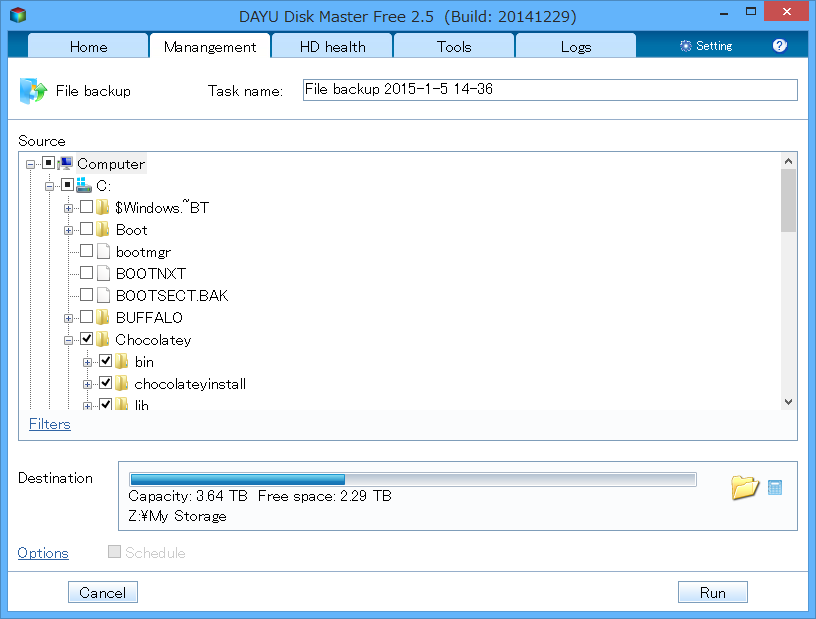Screen dimensions: 816x619
Task: Expand the chocolateyinstall folder node
Action: 87,384
